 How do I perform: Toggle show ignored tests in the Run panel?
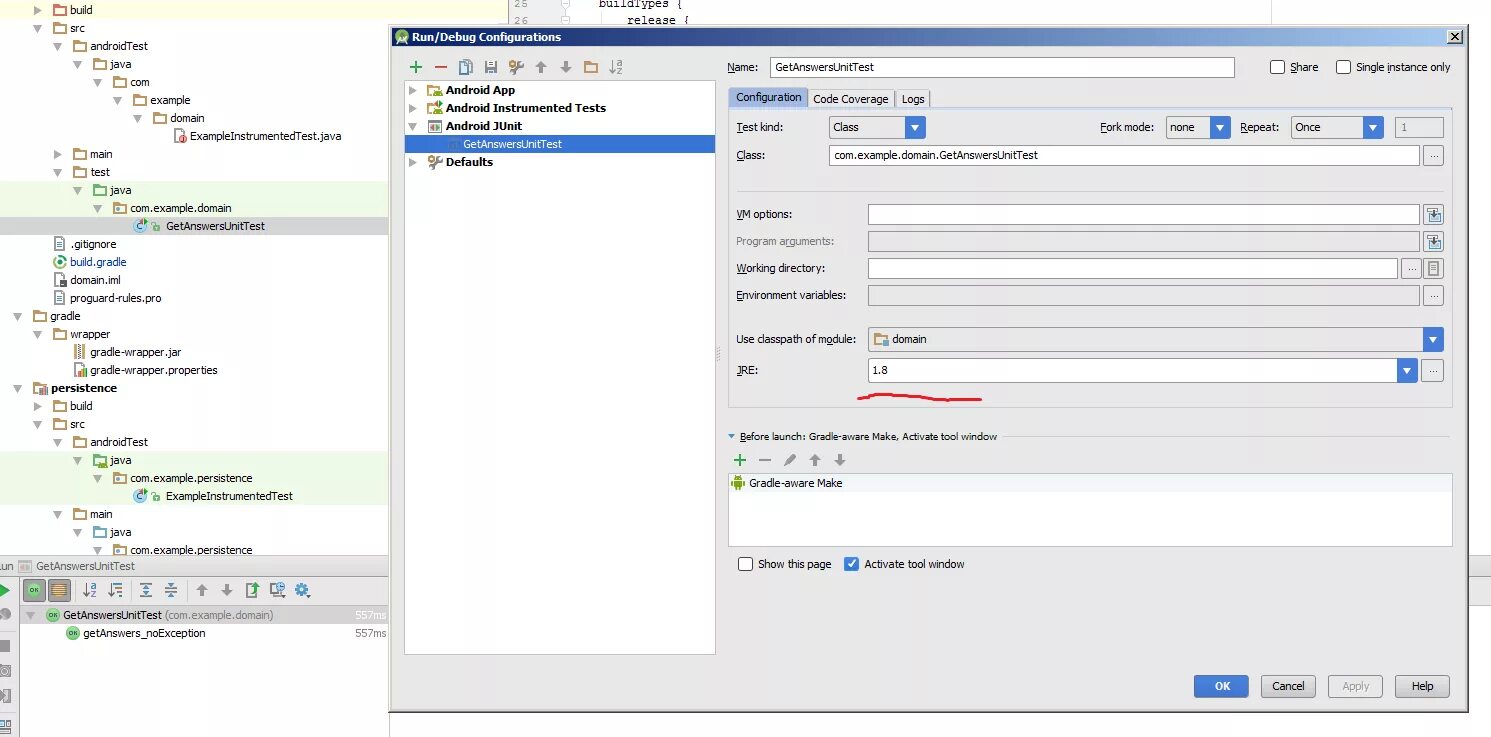tap(59, 590)
